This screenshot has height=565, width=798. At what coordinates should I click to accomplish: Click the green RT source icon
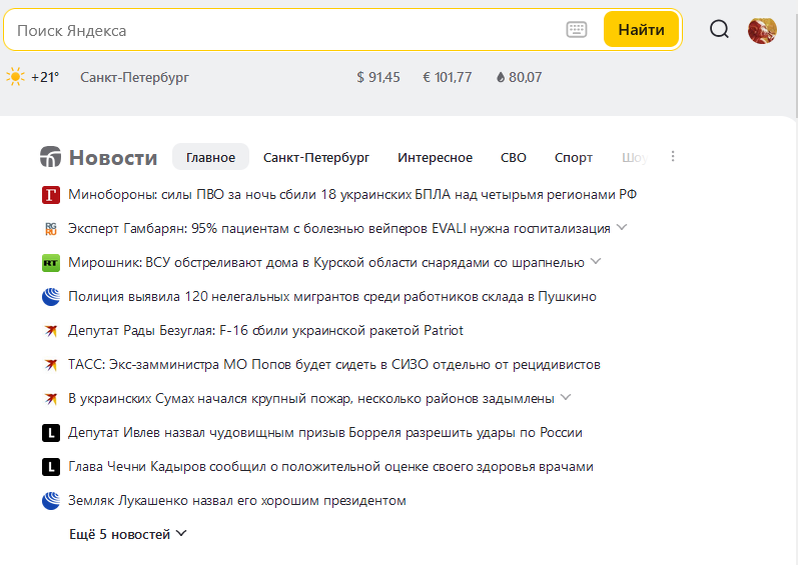(51, 263)
